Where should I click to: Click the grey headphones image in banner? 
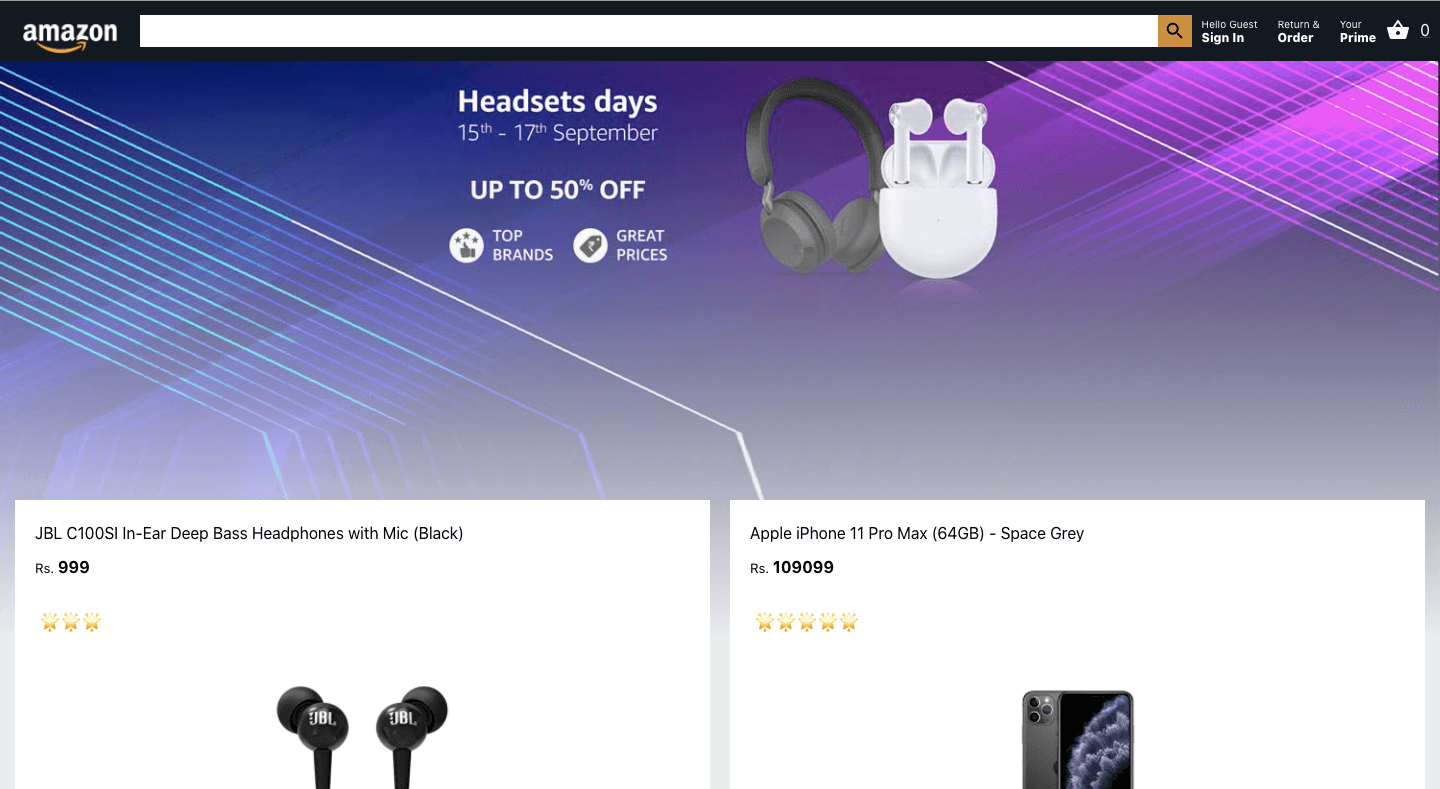click(x=814, y=175)
